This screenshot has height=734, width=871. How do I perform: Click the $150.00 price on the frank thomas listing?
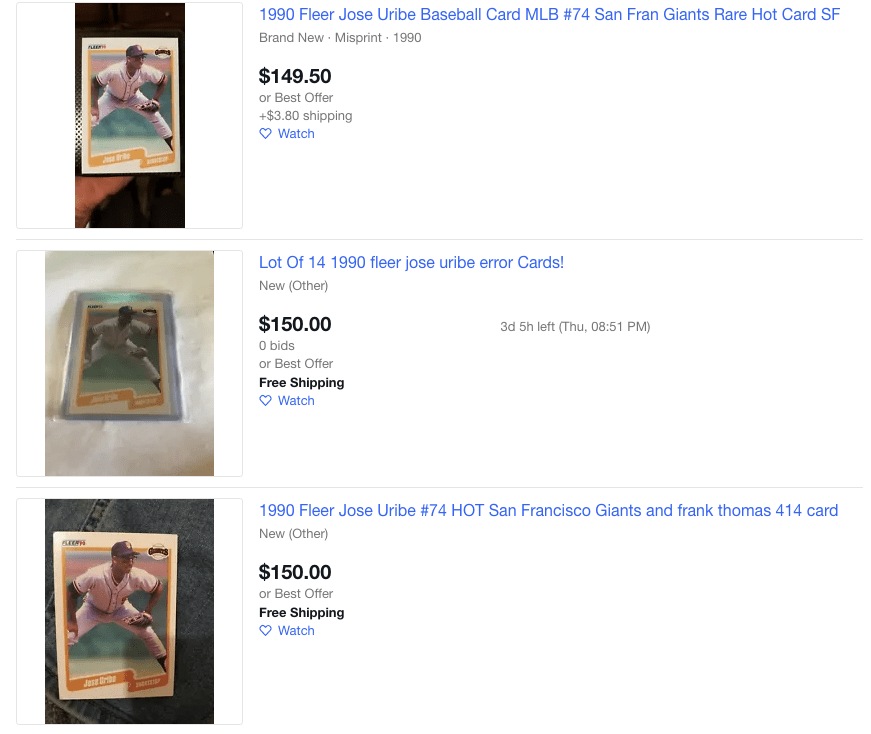(295, 572)
